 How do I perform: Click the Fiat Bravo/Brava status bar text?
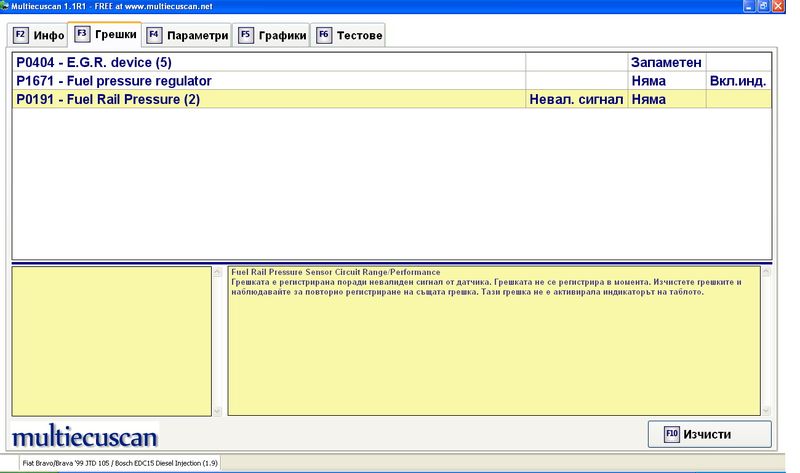click(120, 463)
